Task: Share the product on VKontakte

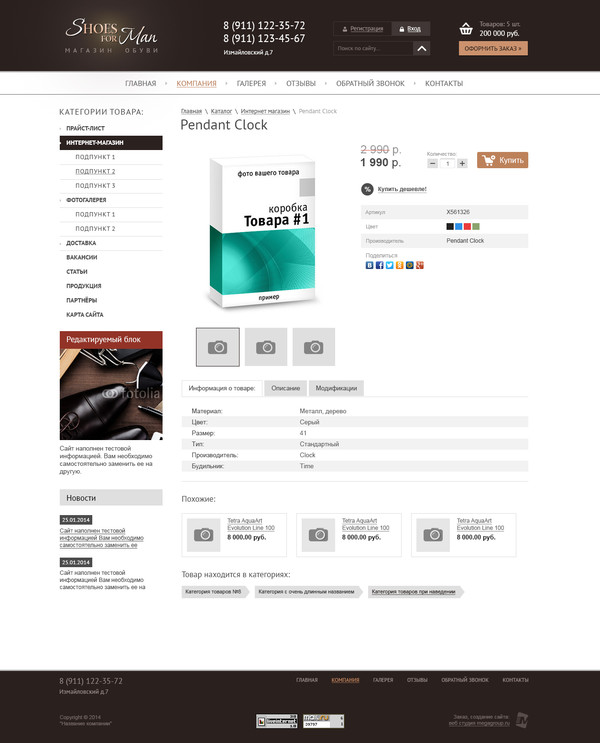Action: [370, 265]
